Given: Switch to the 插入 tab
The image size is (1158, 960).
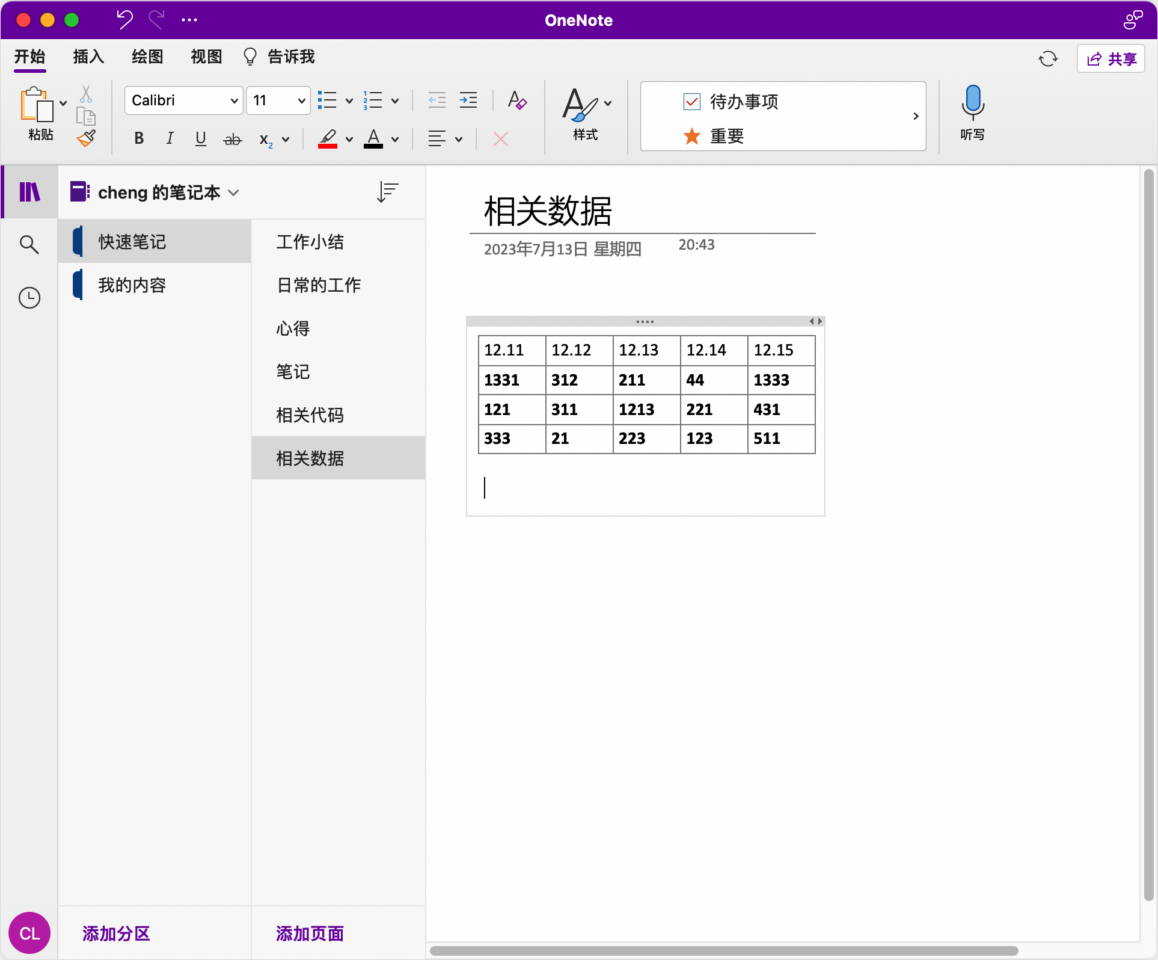Looking at the screenshot, I should (x=88, y=57).
